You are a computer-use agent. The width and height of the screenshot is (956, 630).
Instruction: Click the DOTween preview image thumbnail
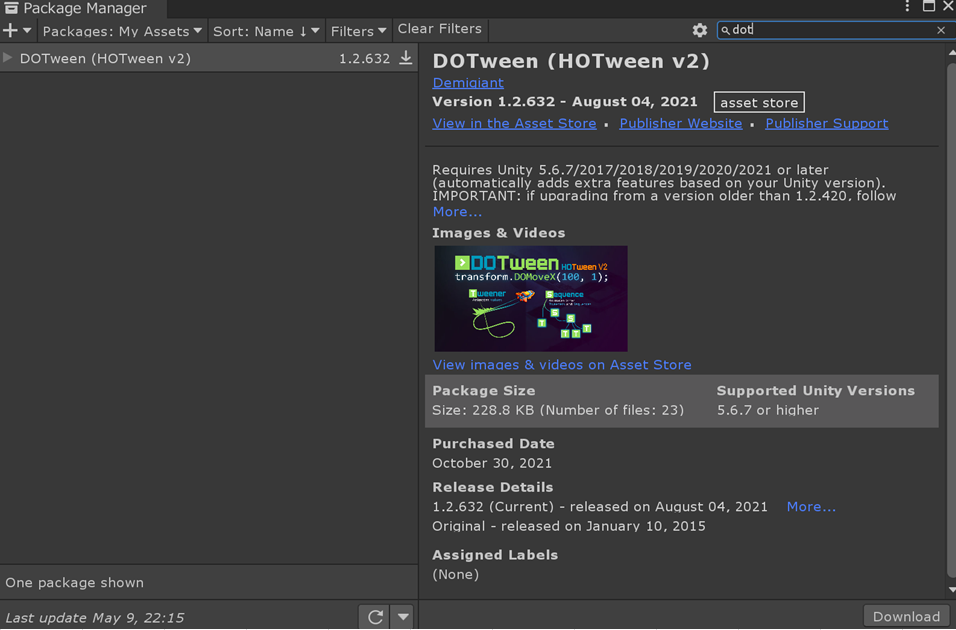530,298
